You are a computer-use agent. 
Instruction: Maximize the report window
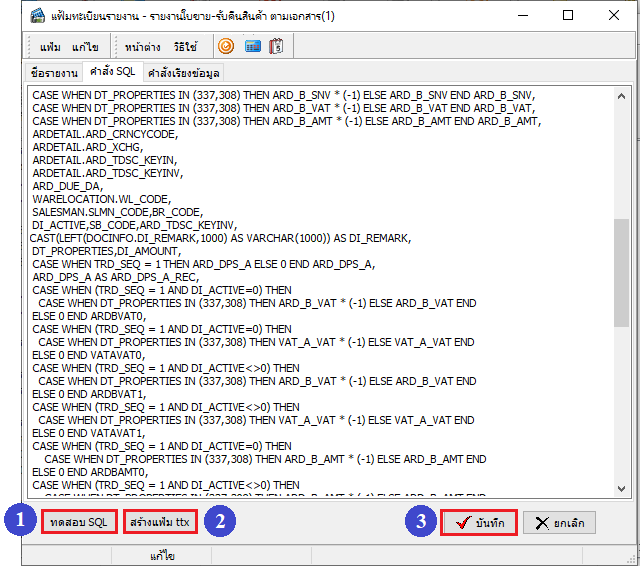[x=568, y=16]
